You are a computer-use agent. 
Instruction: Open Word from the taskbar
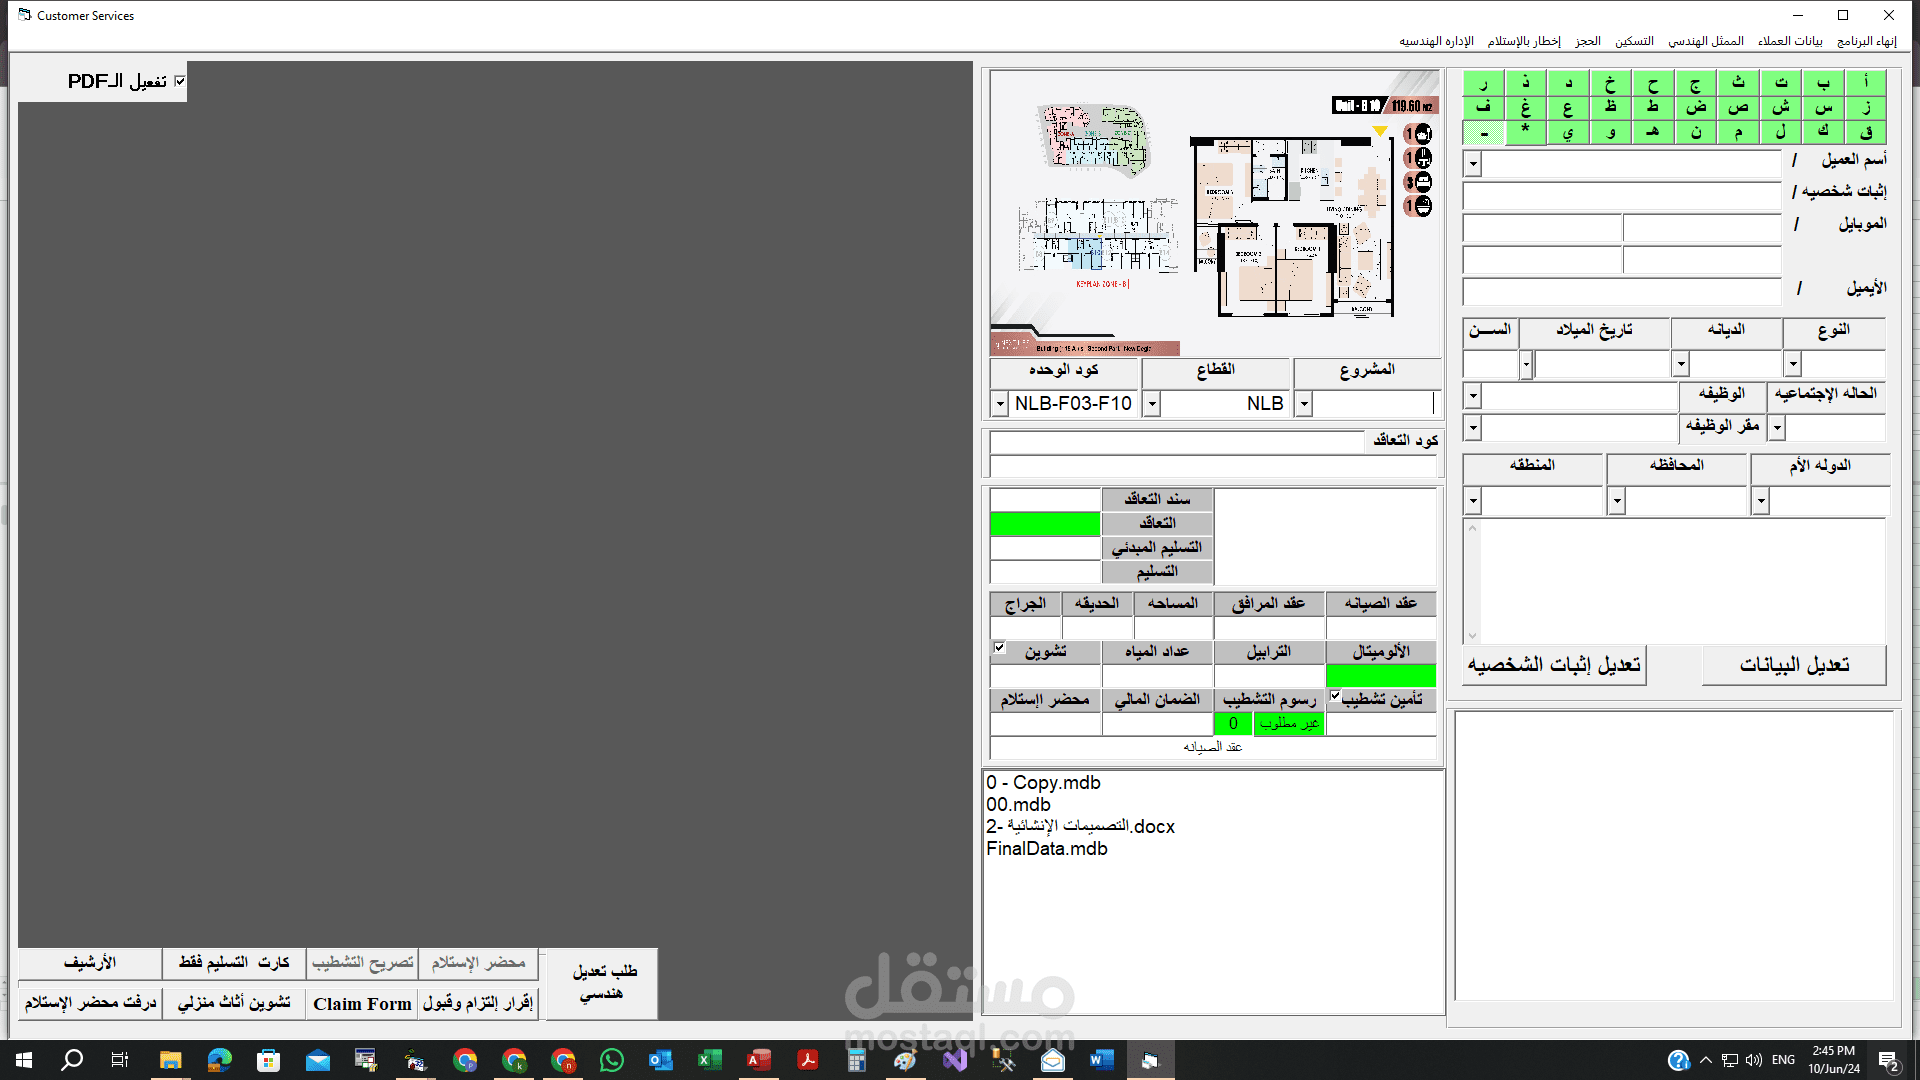pos(1101,1060)
